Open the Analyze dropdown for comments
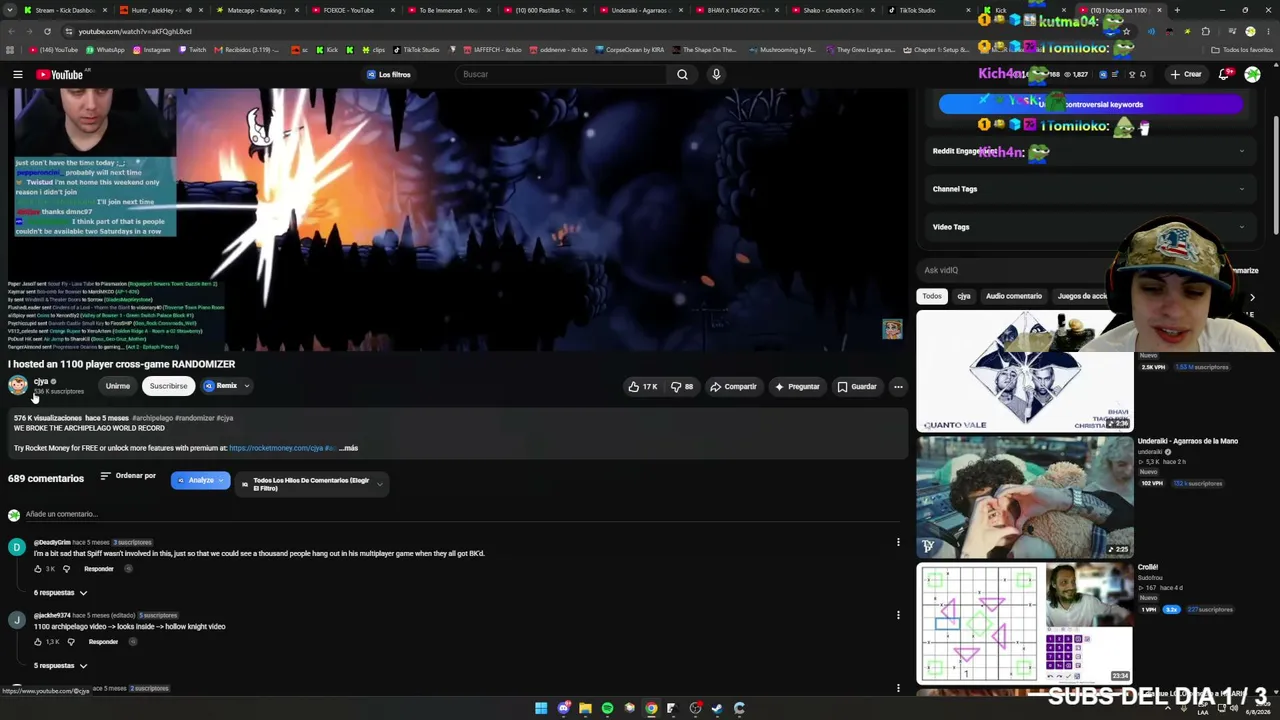Screen dimensions: 1280x720 (x=200, y=481)
